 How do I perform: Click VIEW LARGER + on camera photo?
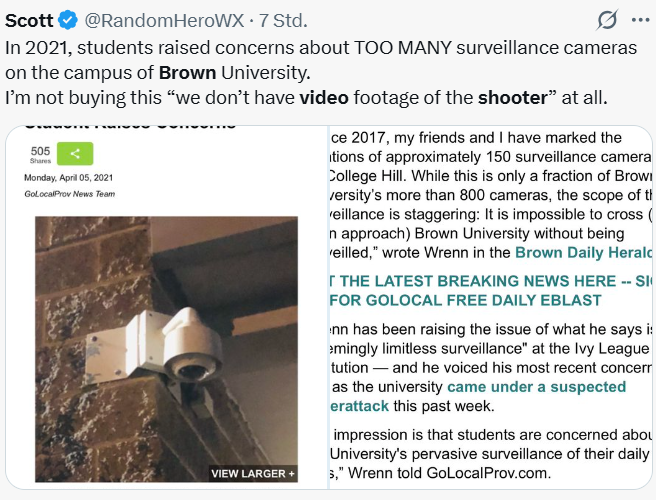pos(253,474)
